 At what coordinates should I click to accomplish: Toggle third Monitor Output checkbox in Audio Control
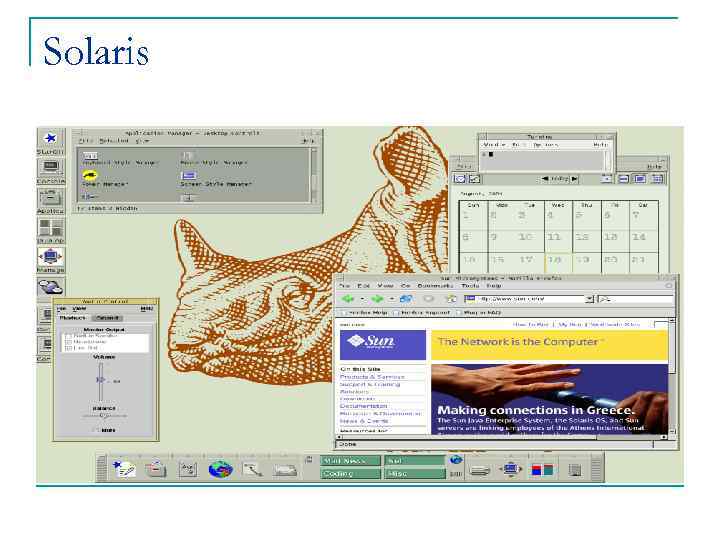click(69, 348)
